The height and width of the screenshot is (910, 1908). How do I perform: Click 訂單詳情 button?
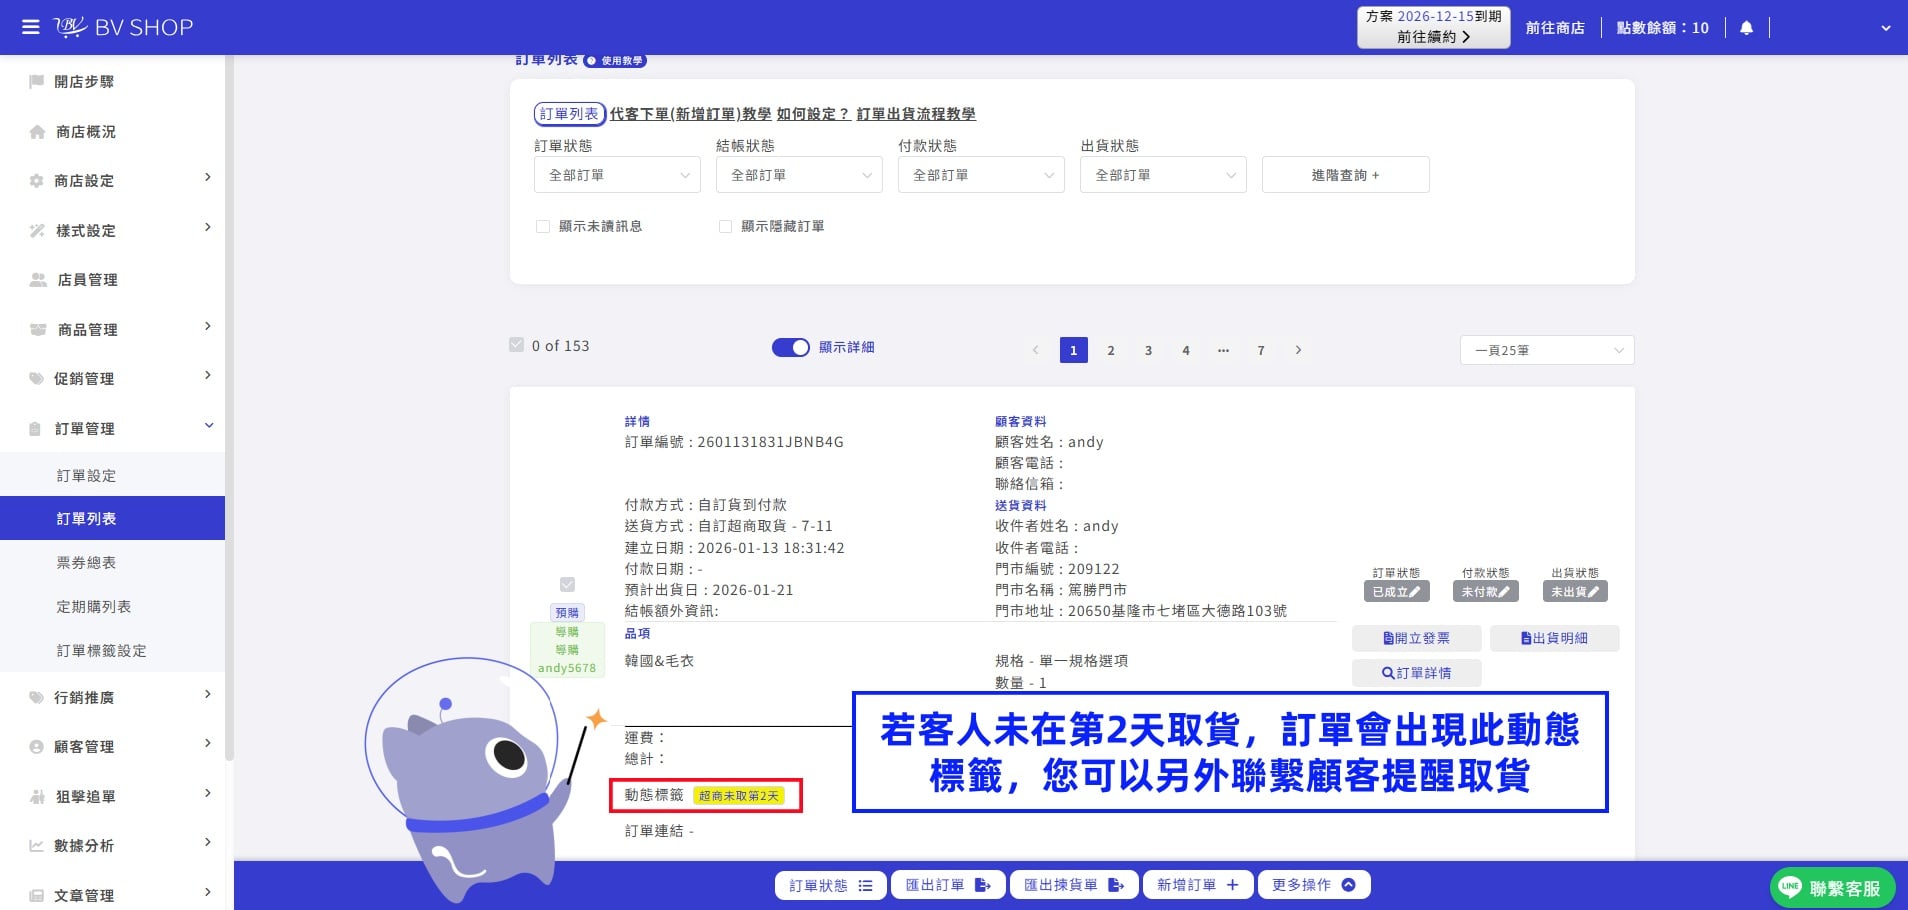click(1416, 673)
